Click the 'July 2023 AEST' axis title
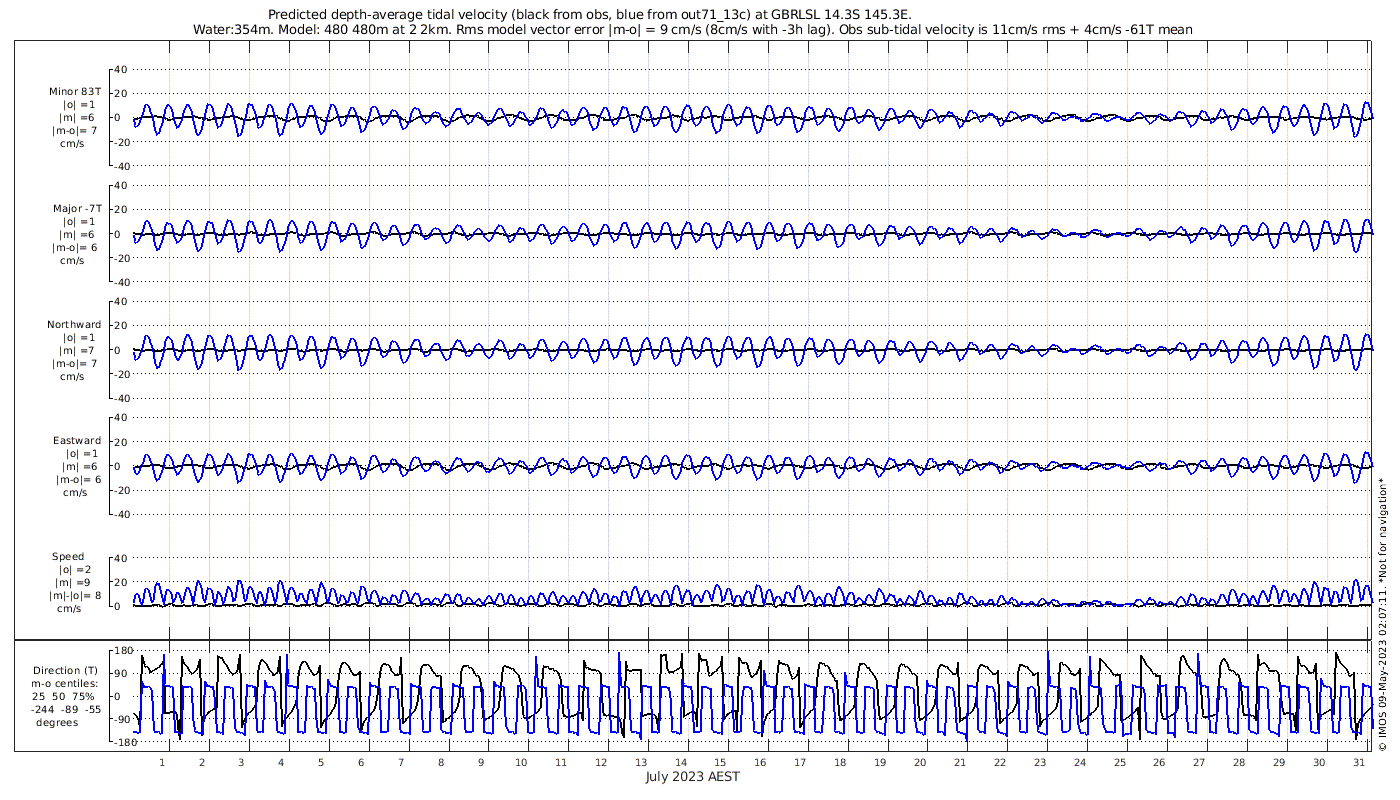Screen dimensions: 1400x800 [x=692, y=777]
